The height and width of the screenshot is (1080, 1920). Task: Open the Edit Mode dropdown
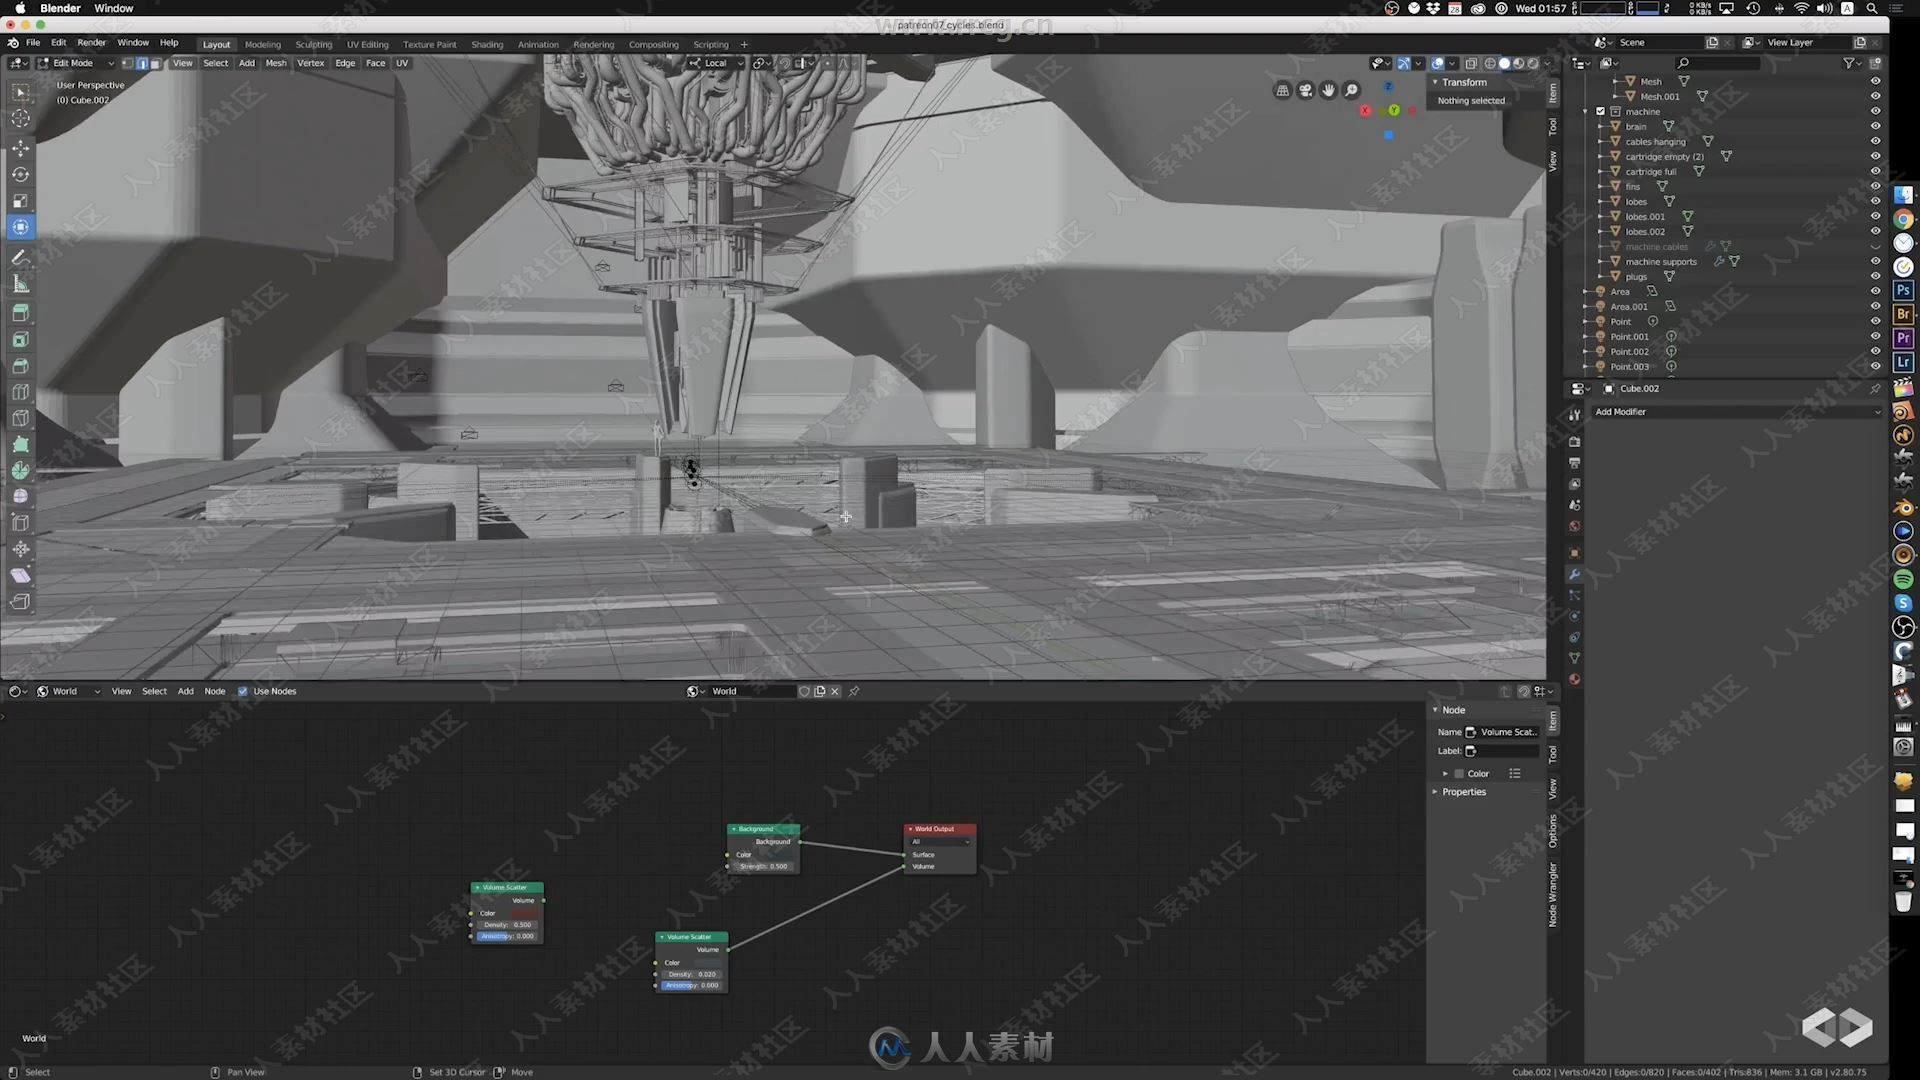click(x=76, y=63)
